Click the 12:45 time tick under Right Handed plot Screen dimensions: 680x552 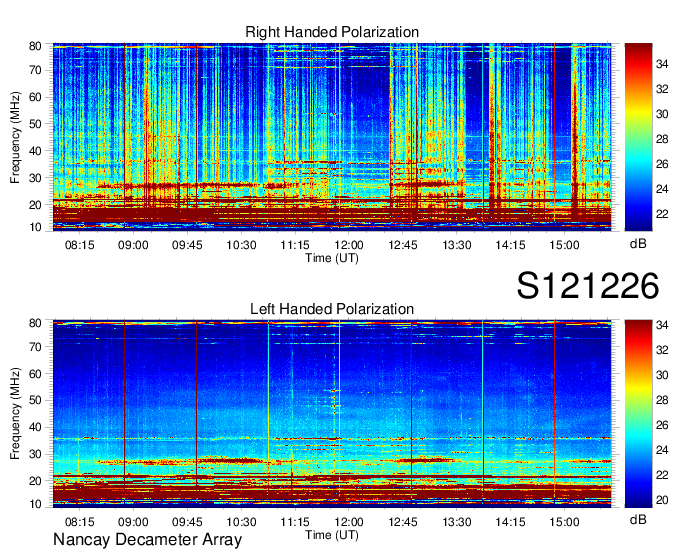403,245
